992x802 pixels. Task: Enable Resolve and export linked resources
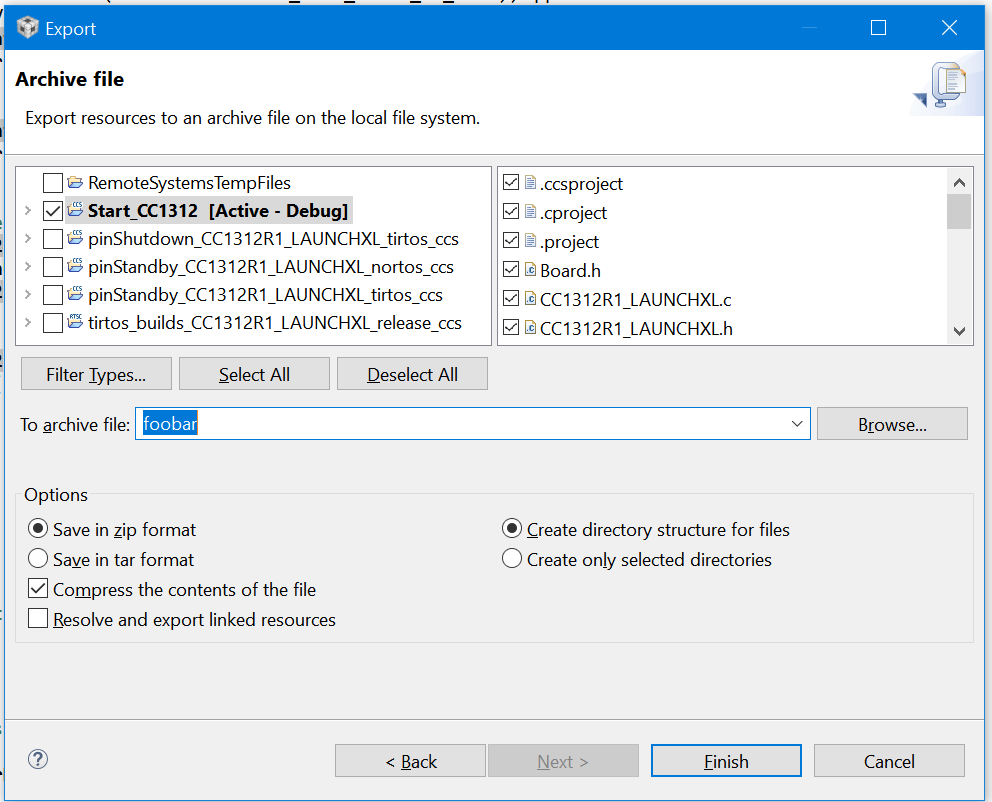[x=38, y=619]
